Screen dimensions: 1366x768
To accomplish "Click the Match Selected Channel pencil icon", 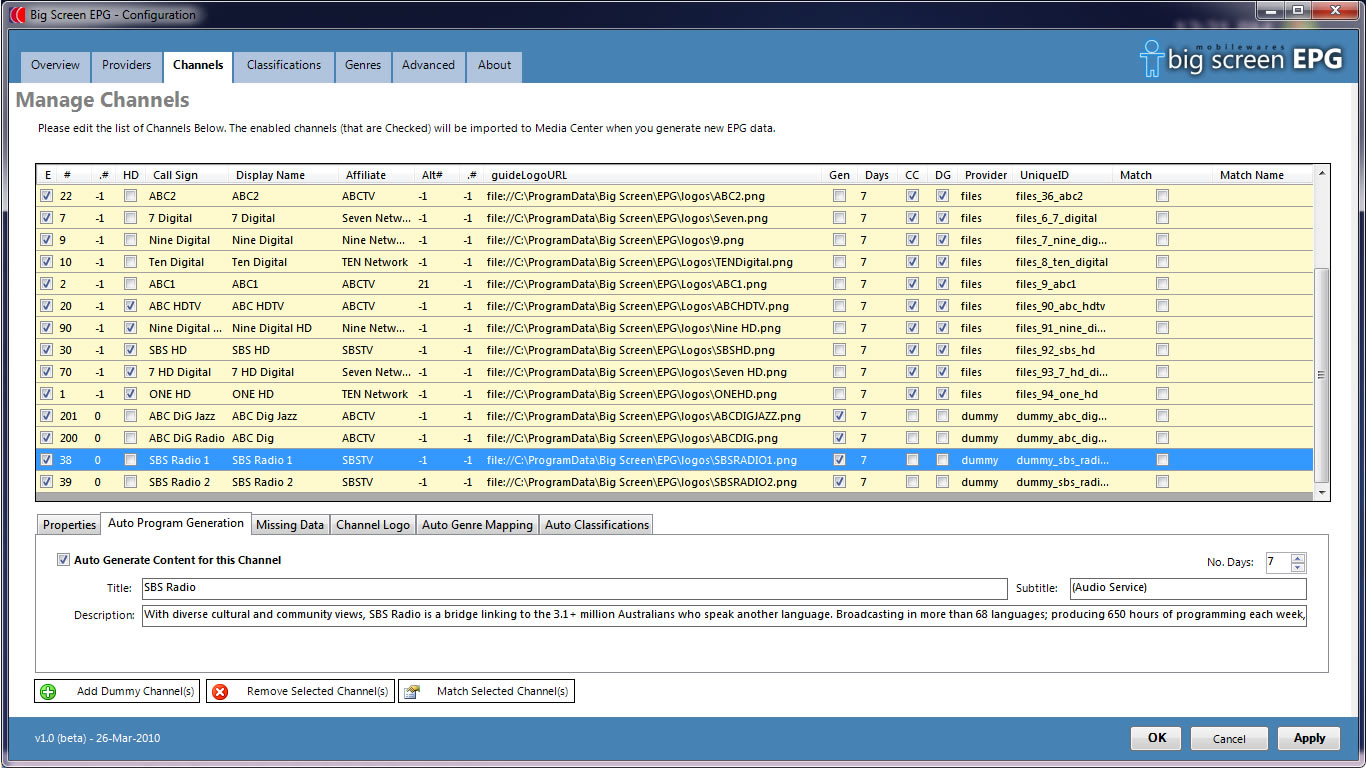I will [x=411, y=692].
